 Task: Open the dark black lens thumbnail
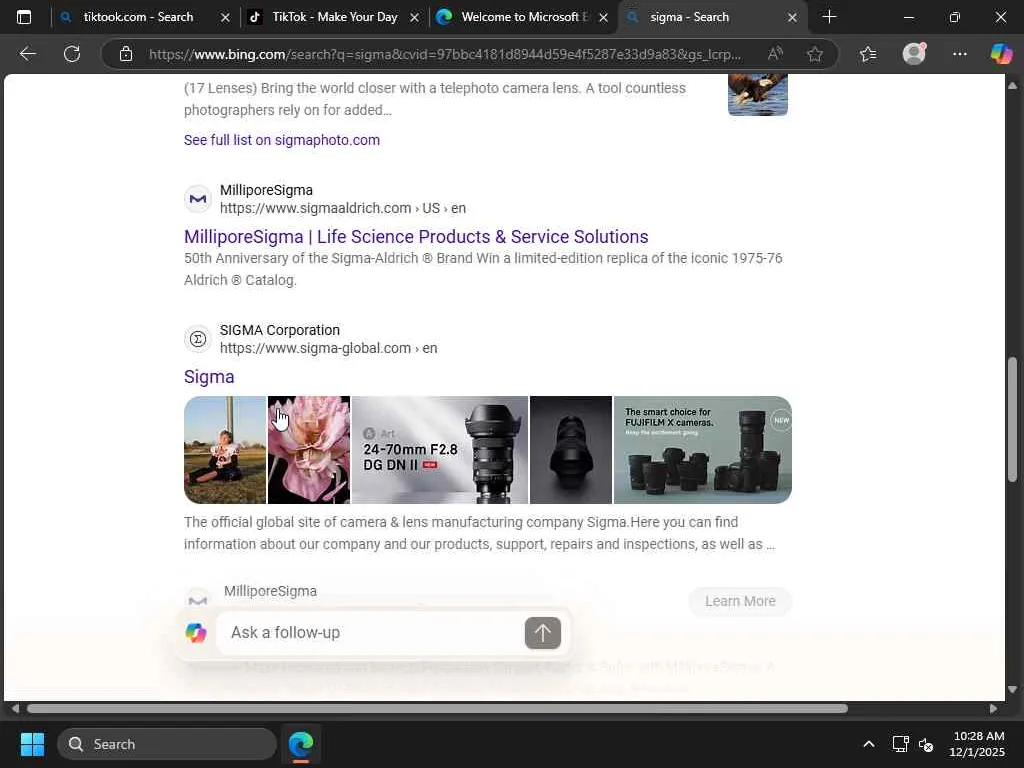pos(571,450)
